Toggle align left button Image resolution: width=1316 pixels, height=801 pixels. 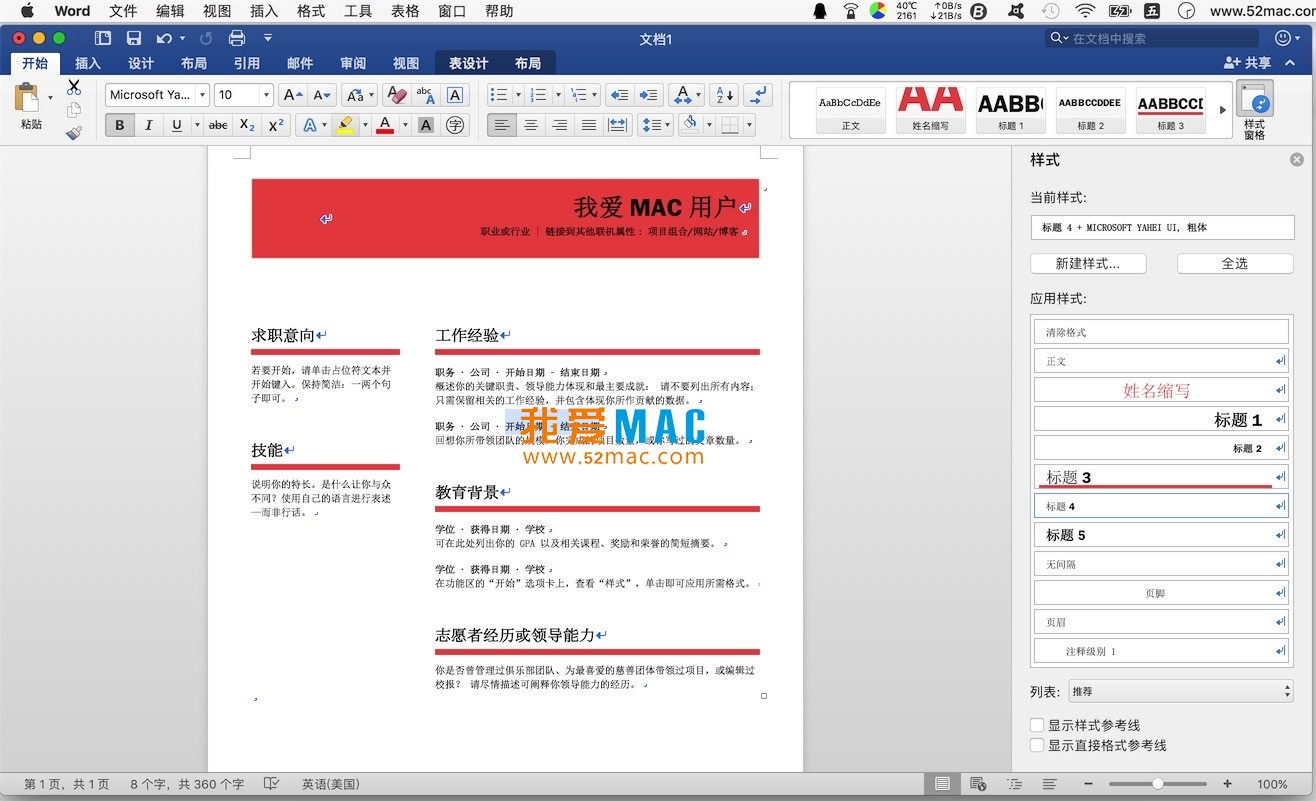pos(502,125)
